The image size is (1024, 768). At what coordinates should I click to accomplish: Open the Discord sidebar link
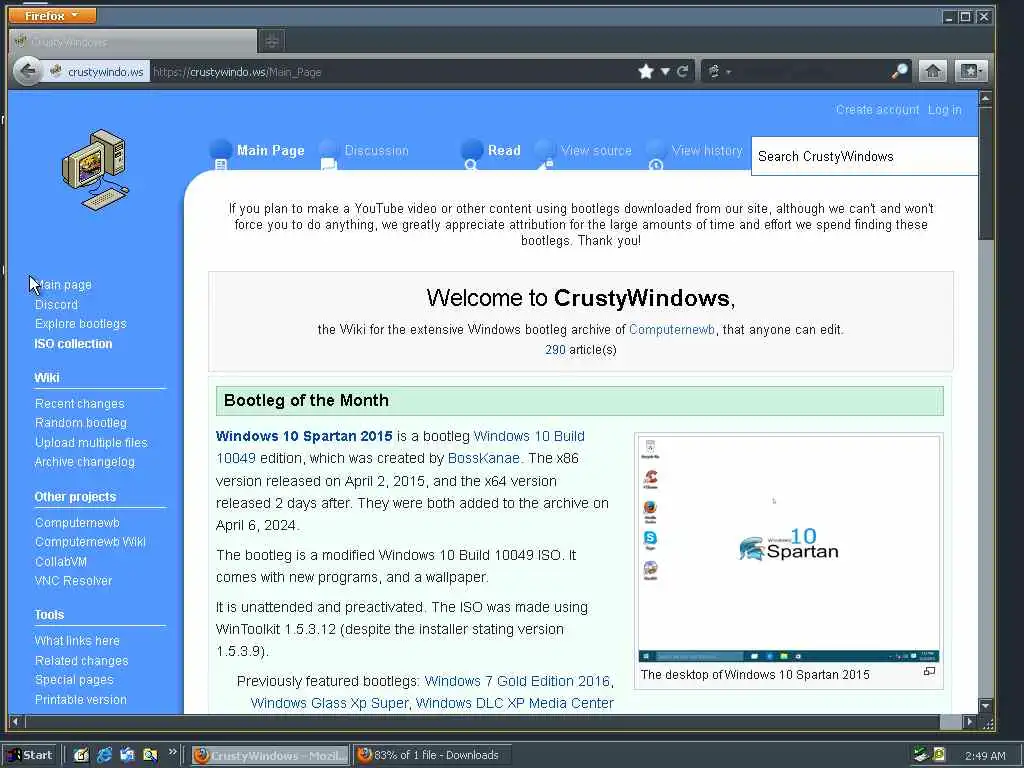pyautogui.click(x=56, y=304)
